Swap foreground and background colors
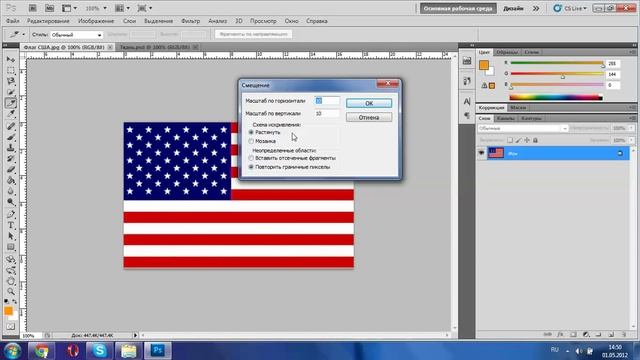 (15, 302)
